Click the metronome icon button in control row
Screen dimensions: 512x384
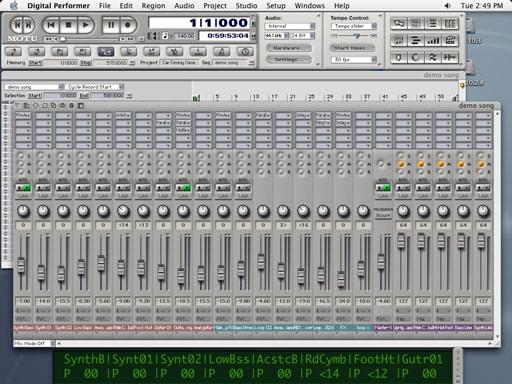[x=222, y=51]
